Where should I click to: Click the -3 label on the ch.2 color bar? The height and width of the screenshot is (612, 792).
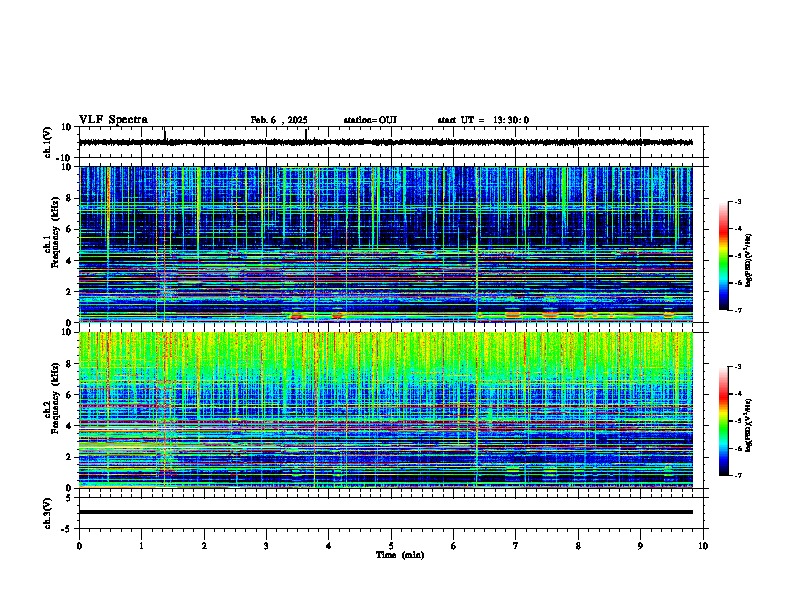[x=737, y=367]
